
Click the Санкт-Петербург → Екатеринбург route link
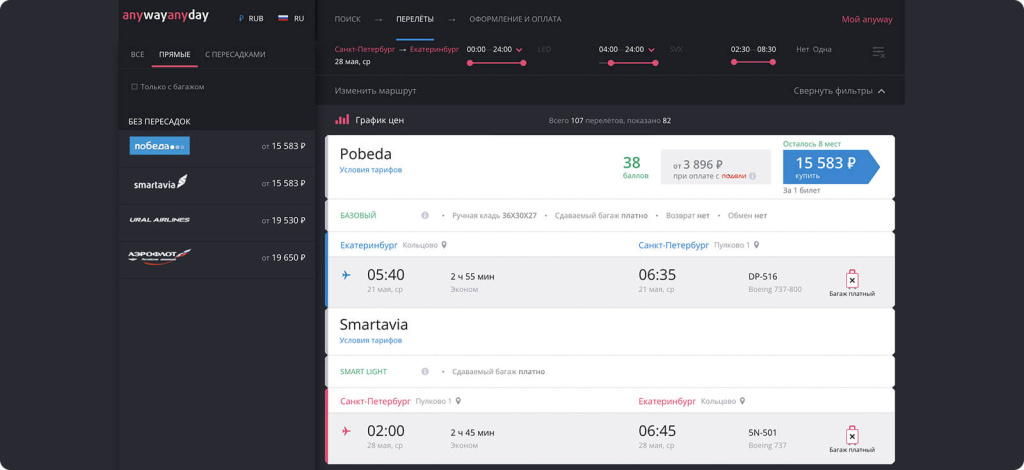397,50
